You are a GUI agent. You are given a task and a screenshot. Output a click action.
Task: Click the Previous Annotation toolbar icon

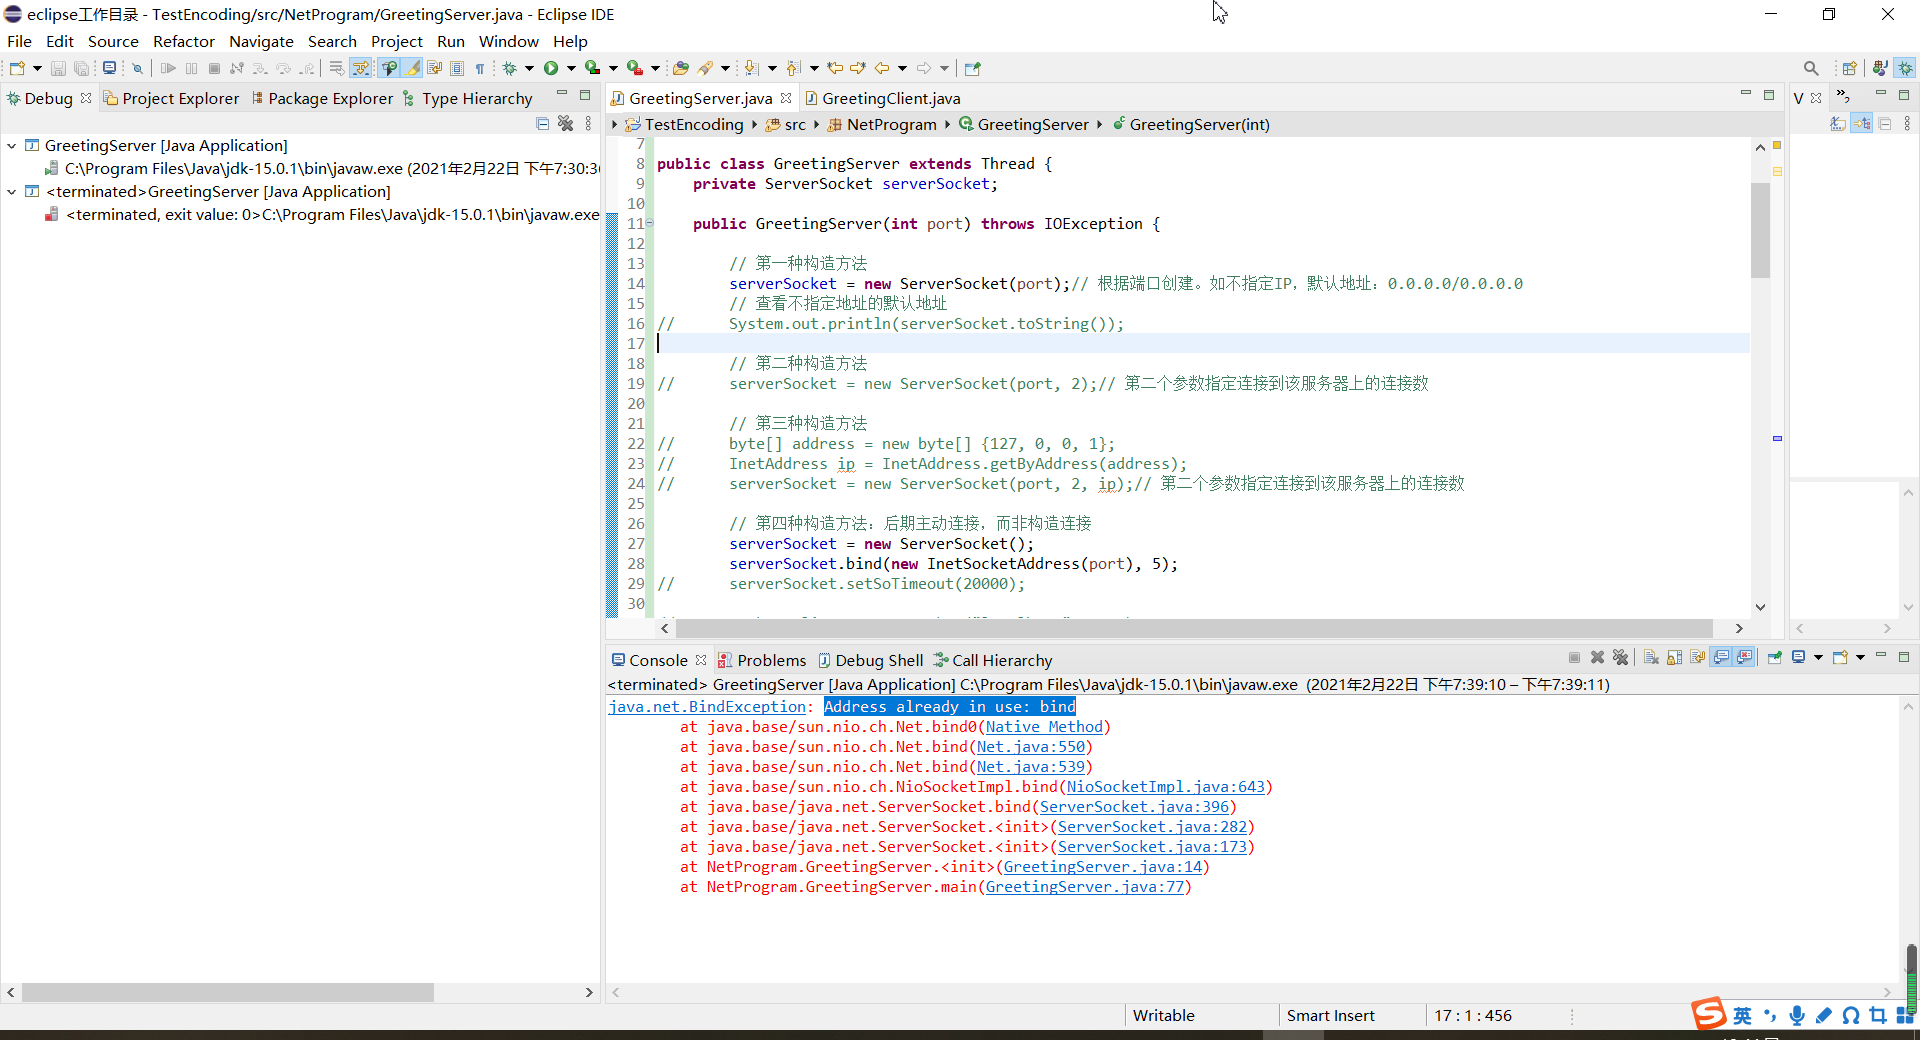click(x=792, y=68)
